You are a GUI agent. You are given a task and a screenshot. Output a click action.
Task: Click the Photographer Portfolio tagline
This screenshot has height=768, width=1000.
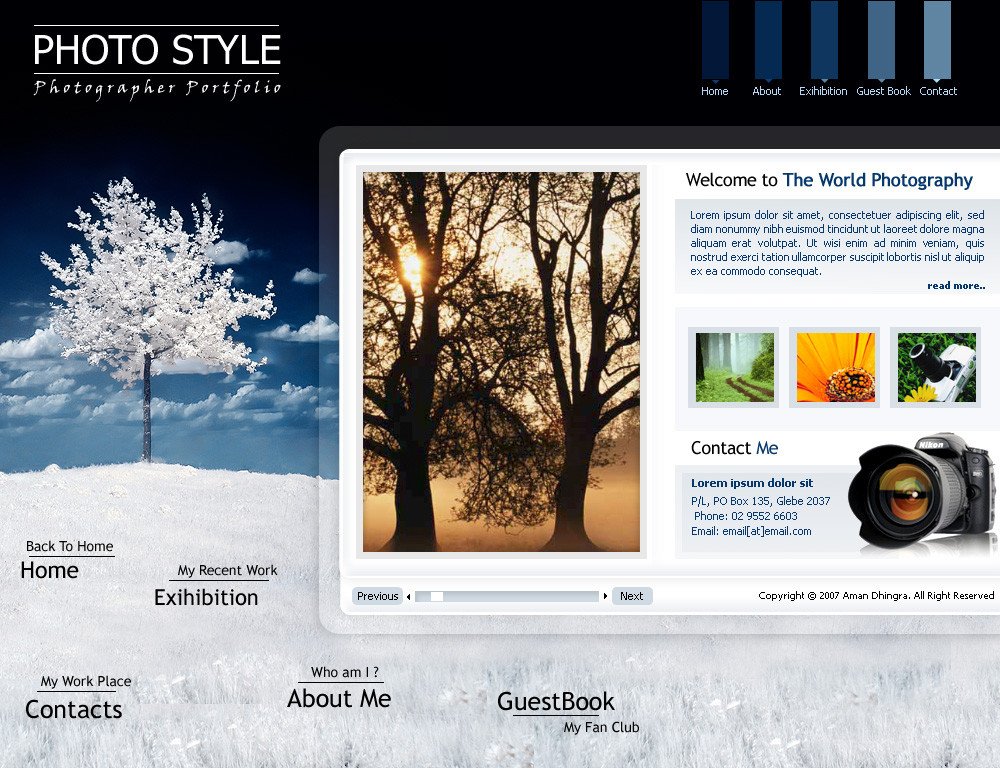(x=157, y=89)
